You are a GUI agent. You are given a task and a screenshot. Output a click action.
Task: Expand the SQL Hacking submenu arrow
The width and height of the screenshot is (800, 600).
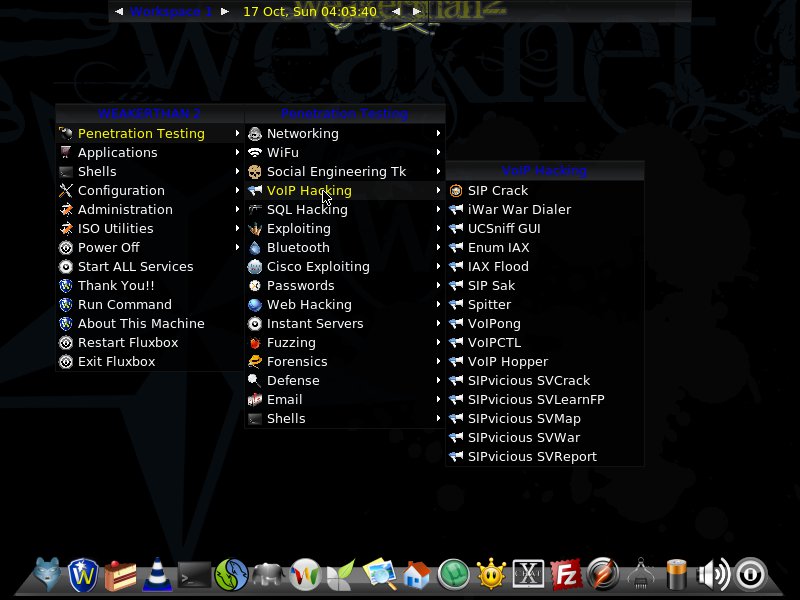(438, 209)
